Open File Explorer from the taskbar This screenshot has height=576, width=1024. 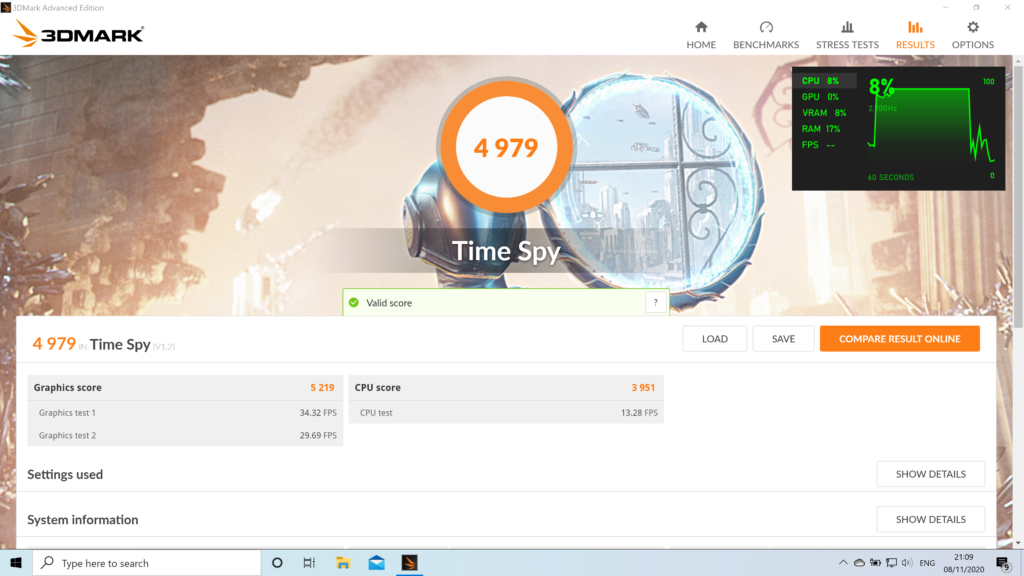pos(343,562)
